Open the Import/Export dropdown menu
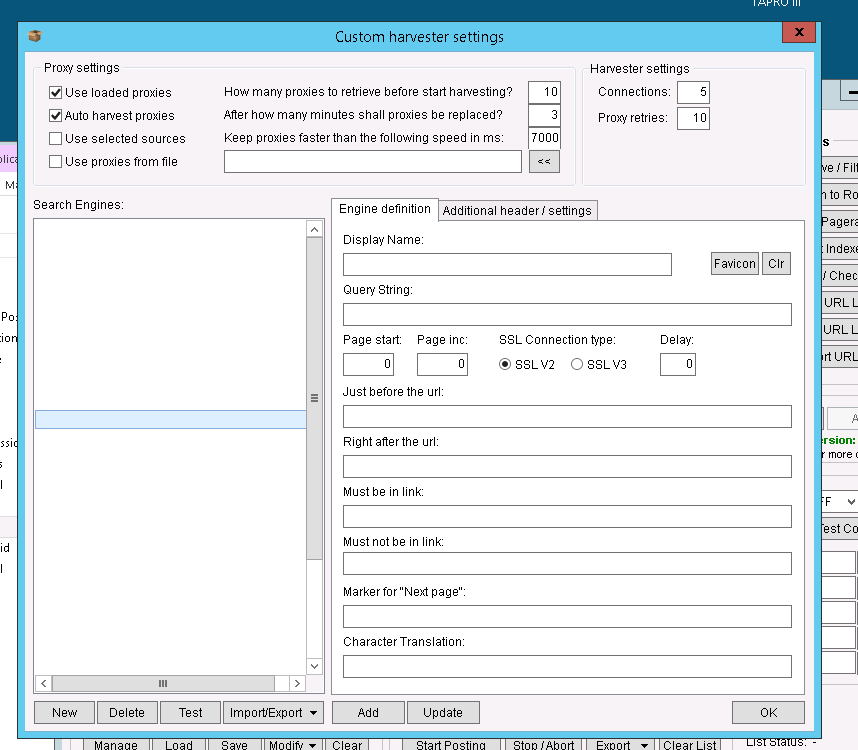858x750 pixels. 273,712
